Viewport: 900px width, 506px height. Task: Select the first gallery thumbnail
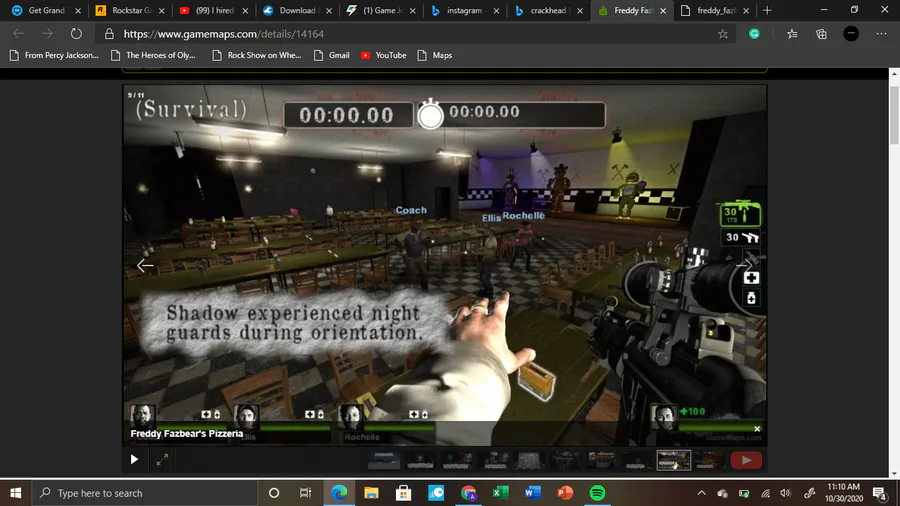point(384,460)
